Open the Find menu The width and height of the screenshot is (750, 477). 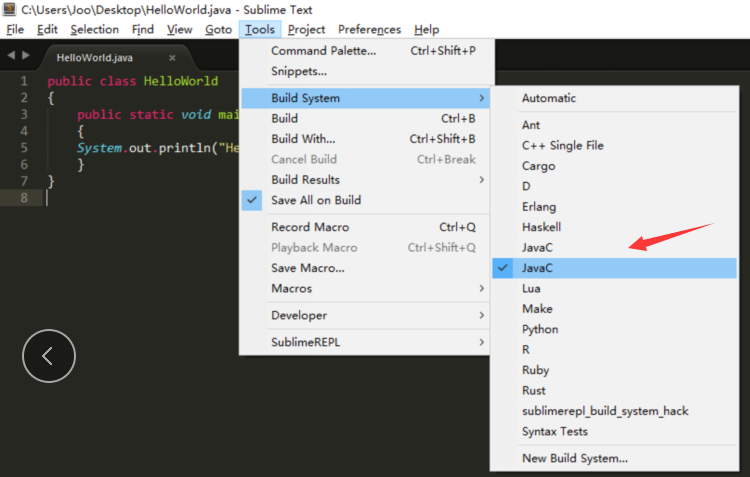click(143, 30)
